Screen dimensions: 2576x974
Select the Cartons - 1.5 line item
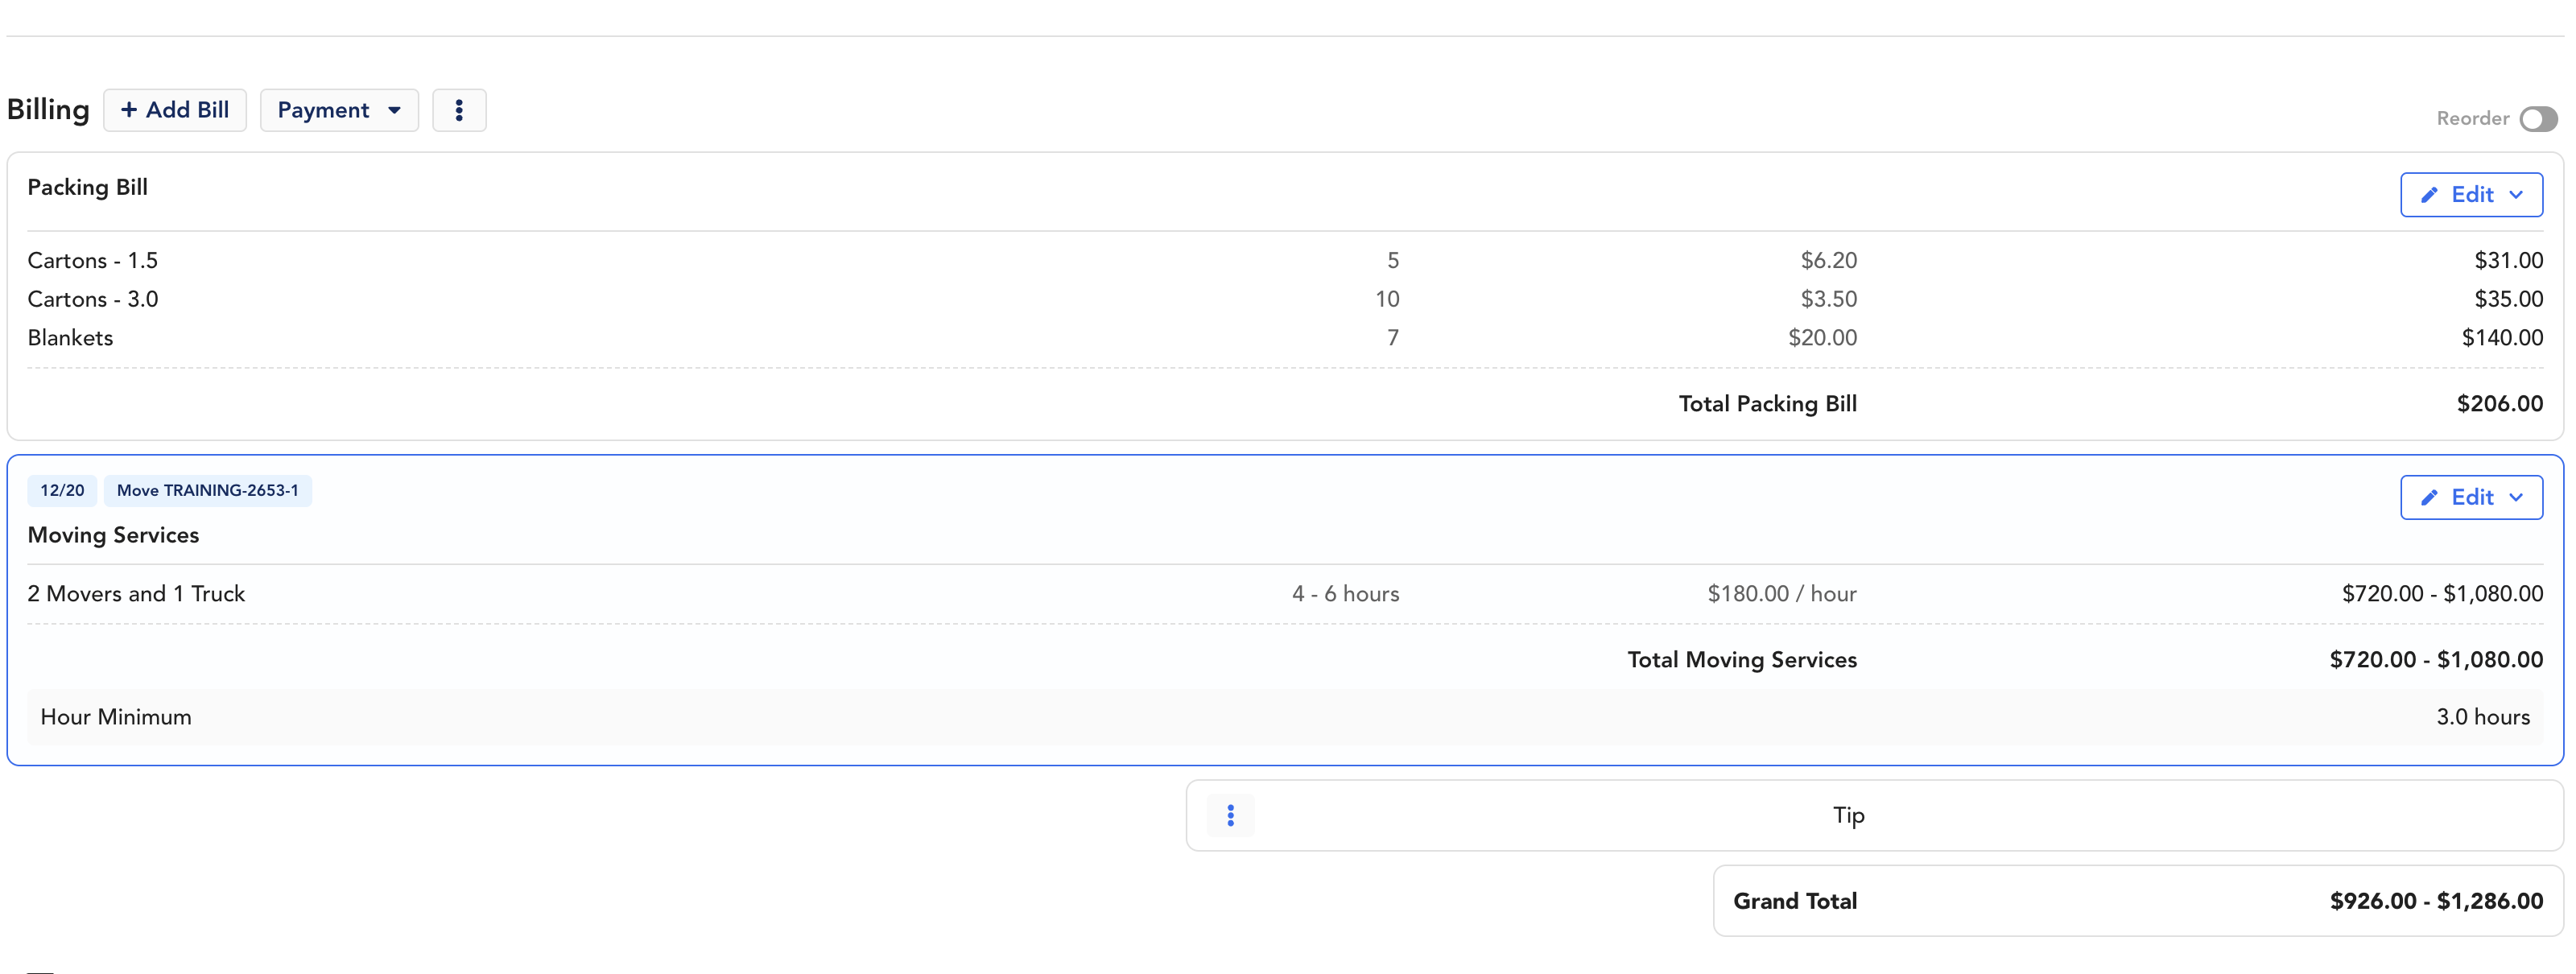click(93, 261)
